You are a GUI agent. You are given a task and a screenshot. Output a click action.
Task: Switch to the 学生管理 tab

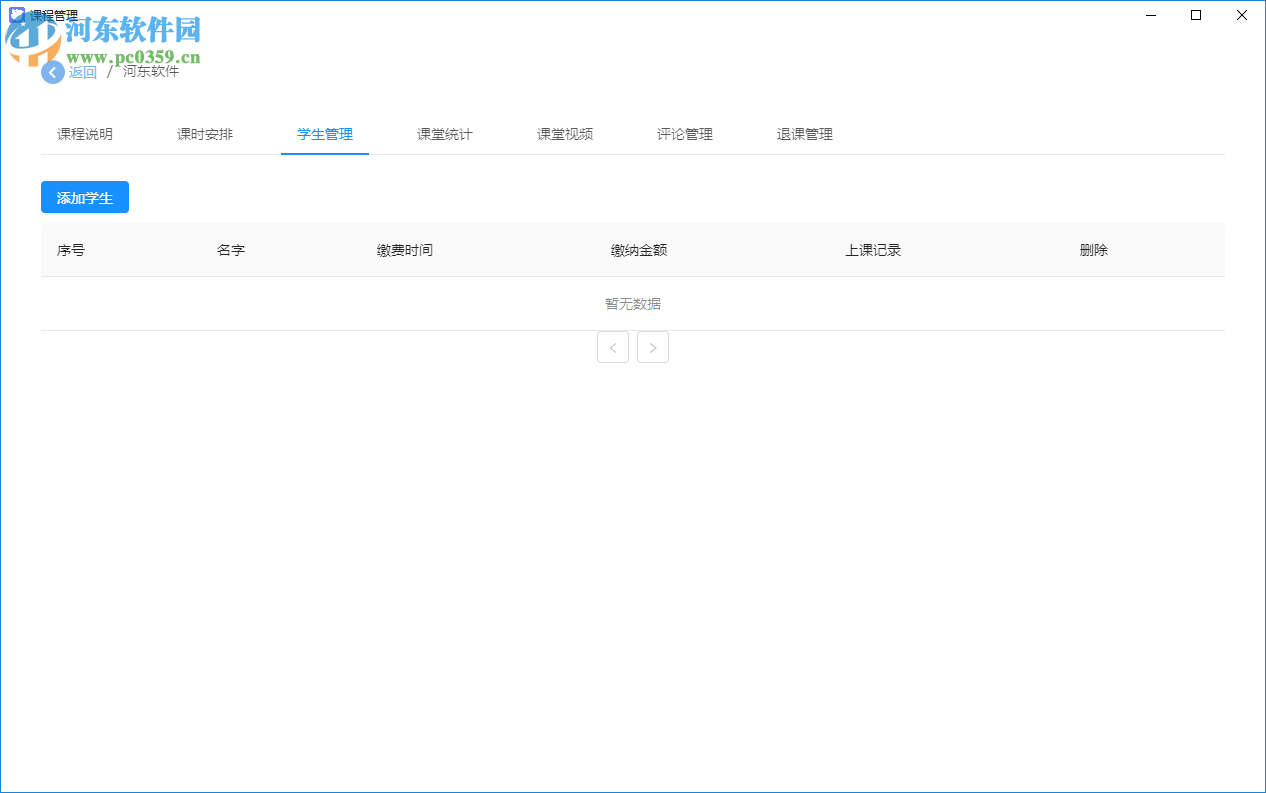pyautogui.click(x=324, y=133)
